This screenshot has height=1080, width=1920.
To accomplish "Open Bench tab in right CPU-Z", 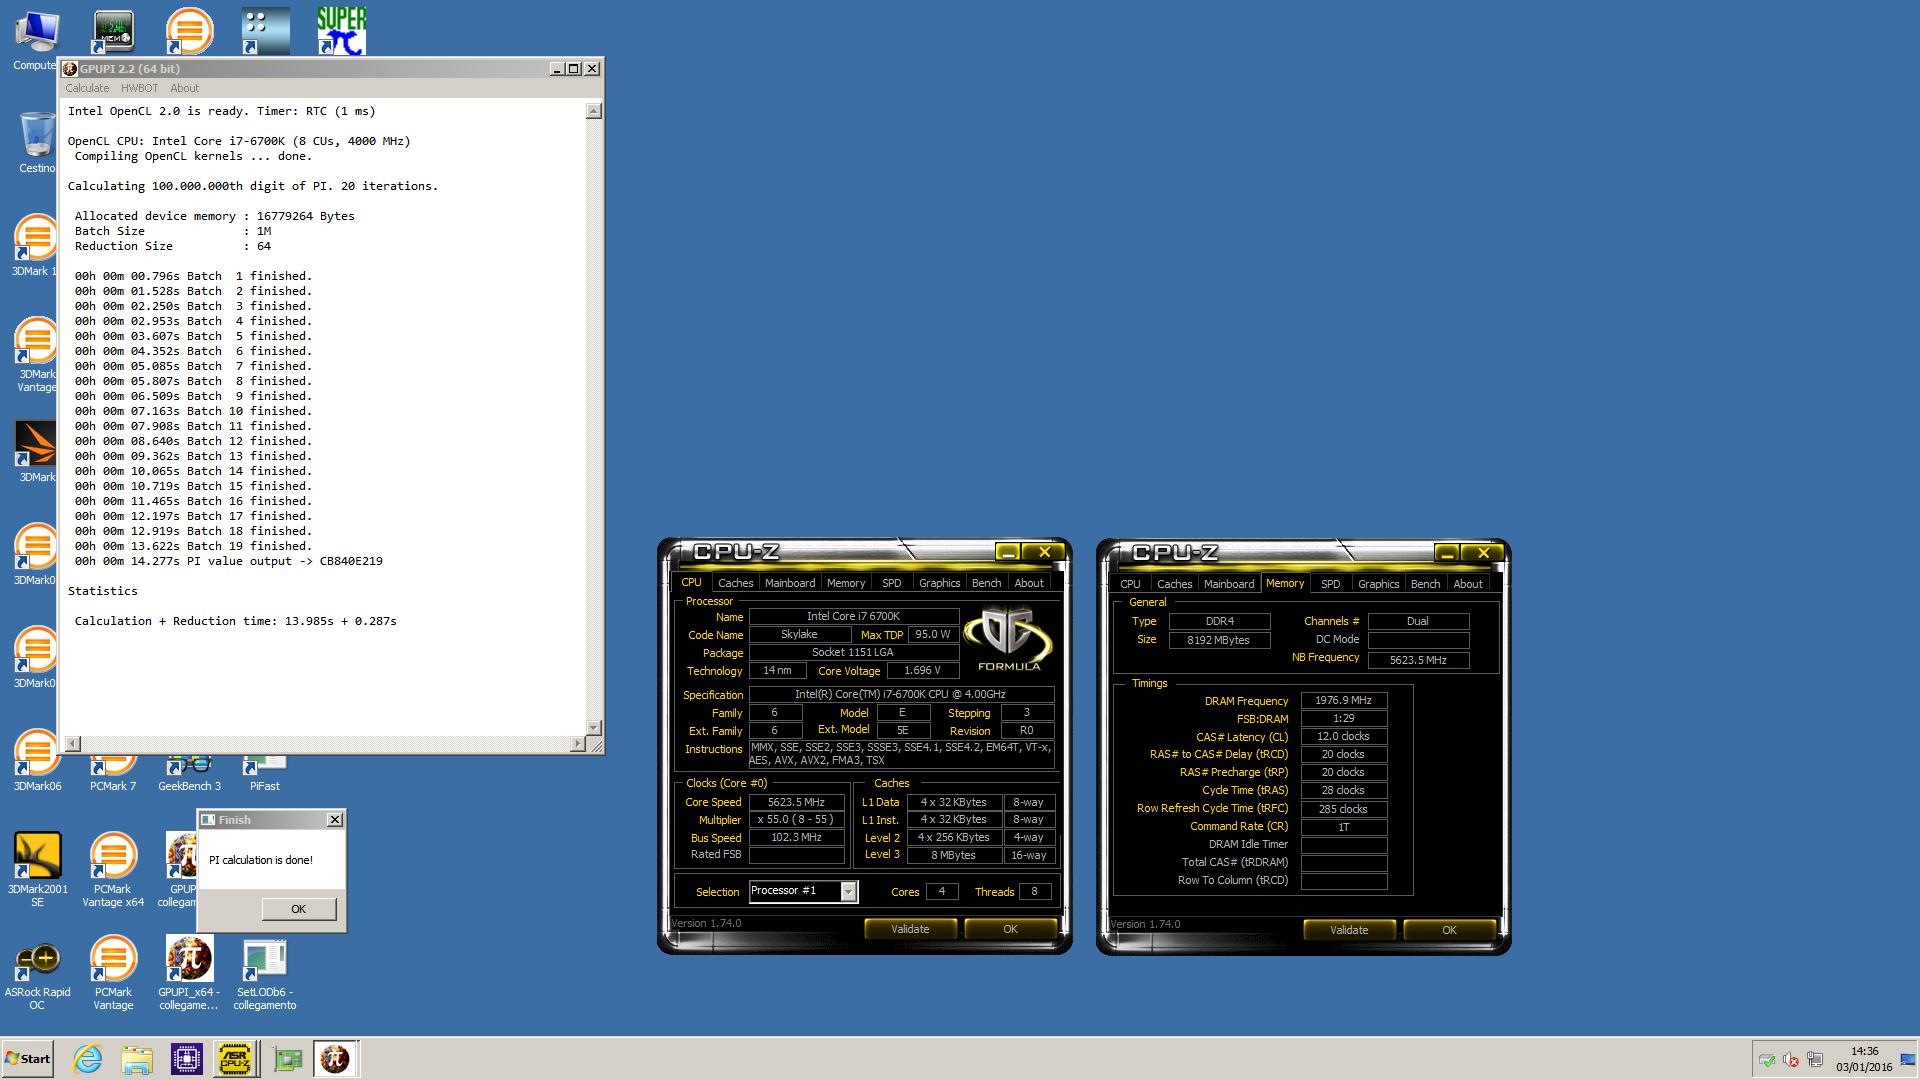I will tap(1425, 584).
